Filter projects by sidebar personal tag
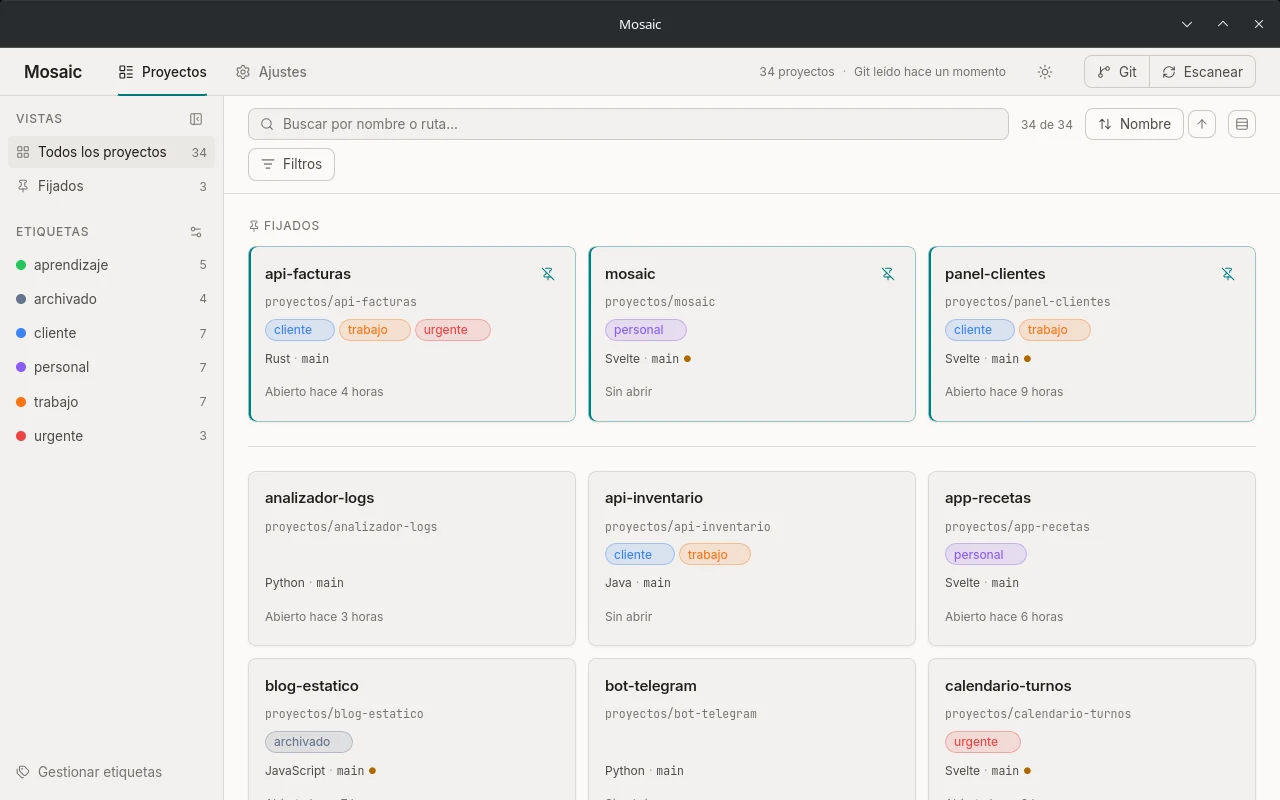Image resolution: width=1280 pixels, height=800 pixels. click(x=112, y=367)
